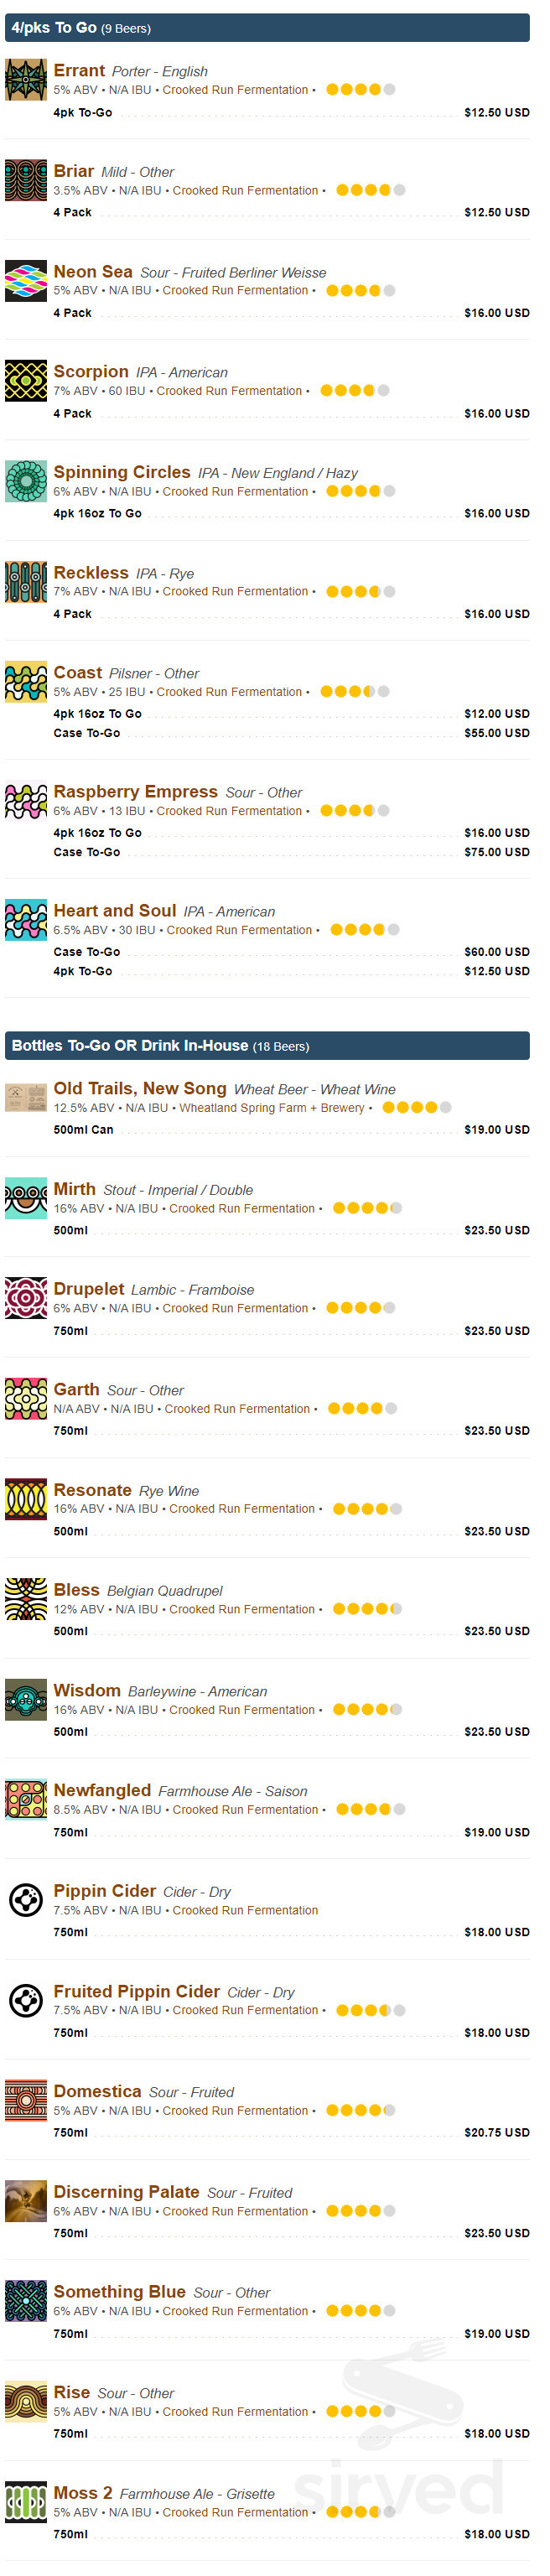Viewport: 550px width, 2576px height.
Task: Click the Discerning Palate thumbnail image
Action: point(26,2201)
